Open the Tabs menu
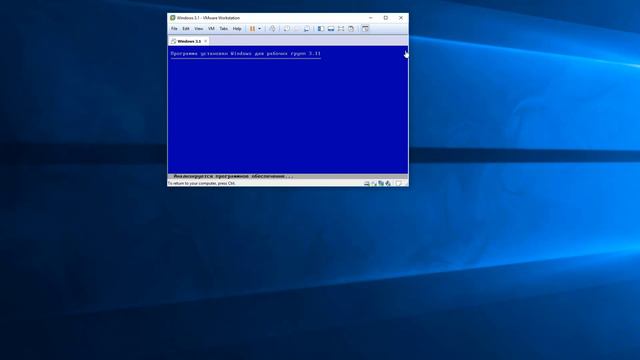Viewport: 640px width, 360px height. point(224,29)
